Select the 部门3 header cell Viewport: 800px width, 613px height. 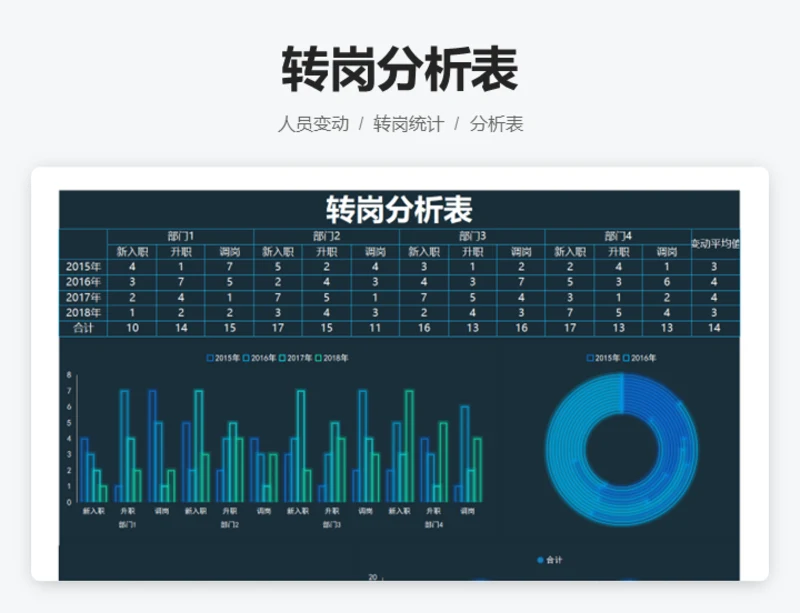pyautogui.click(x=472, y=236)
